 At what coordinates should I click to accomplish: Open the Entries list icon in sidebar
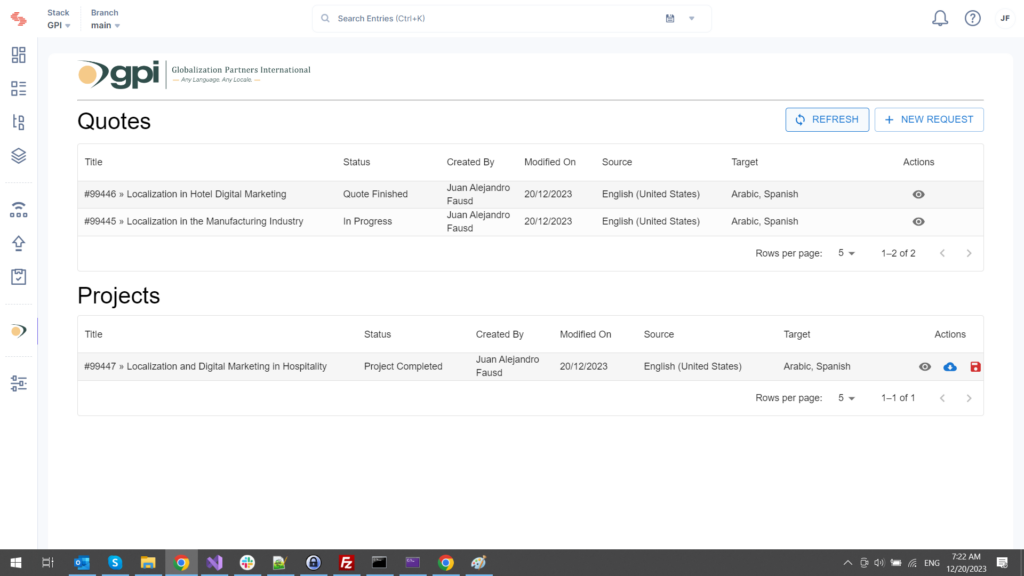point(18,88)
